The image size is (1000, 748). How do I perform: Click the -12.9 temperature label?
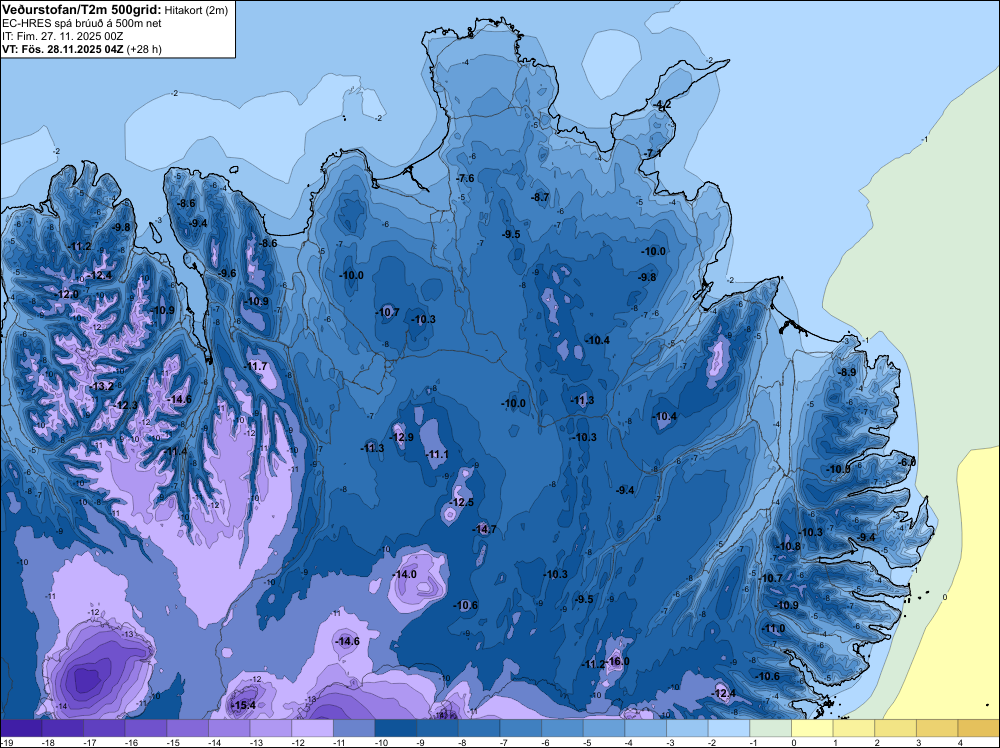401,437
